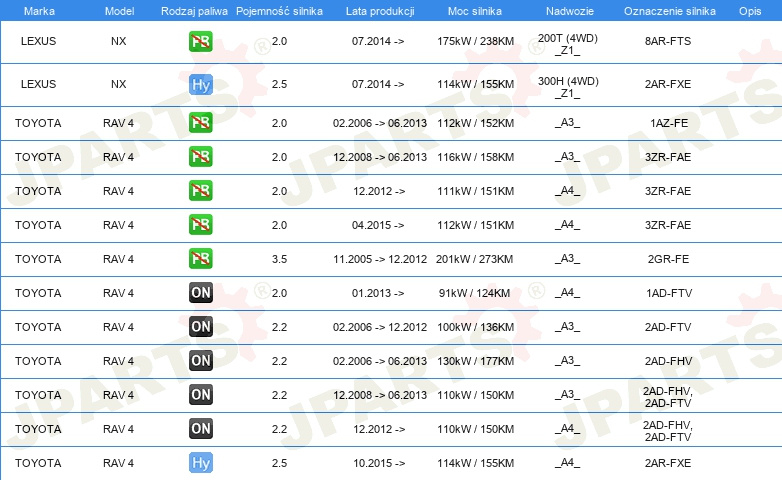Select the 175kW / 238KM power cell
This screenshot has height=480, width=782.
[x=475, y=41]
